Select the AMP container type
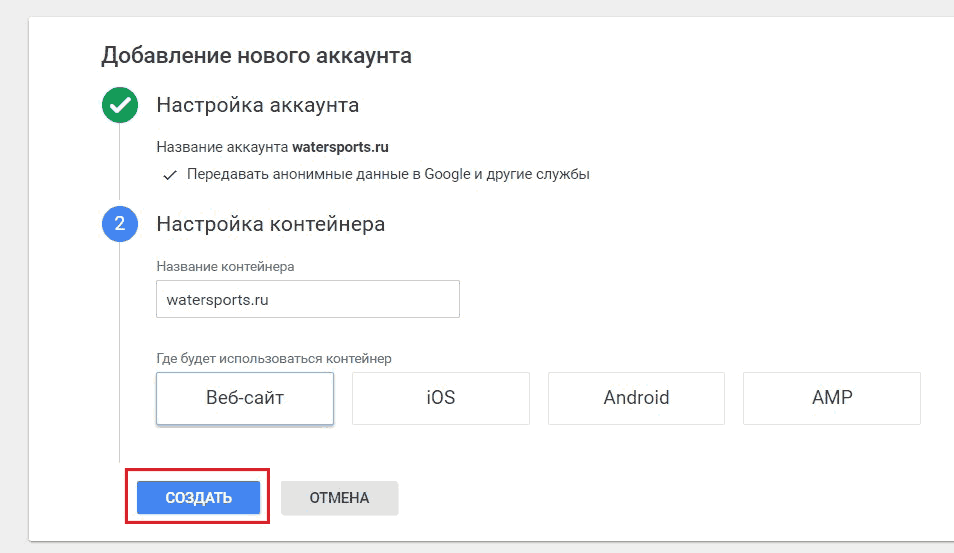954x553 pixels. [832, 398]
